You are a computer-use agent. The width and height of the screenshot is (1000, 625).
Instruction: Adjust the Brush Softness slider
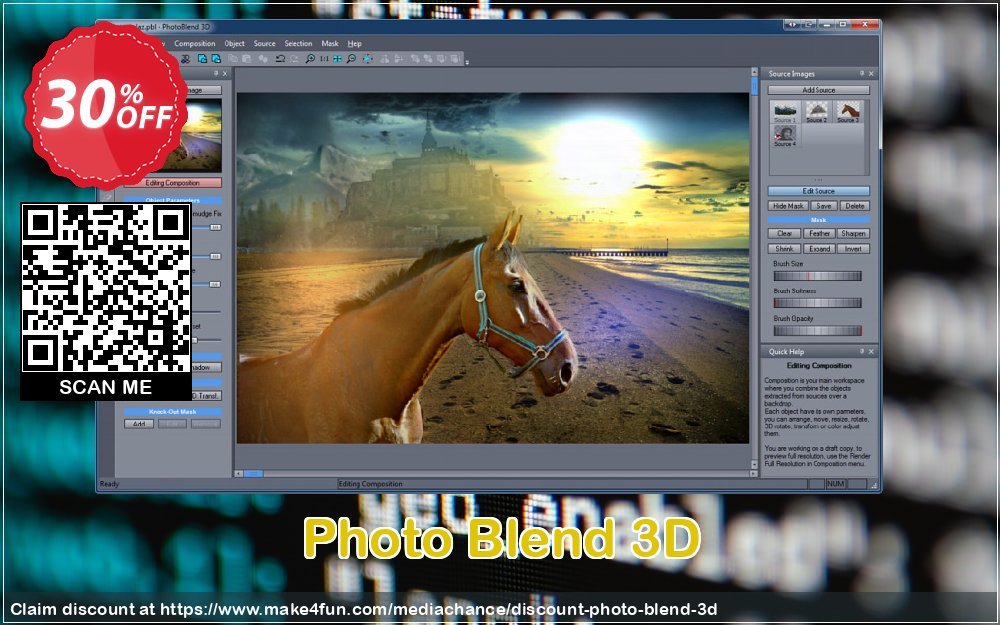point(818,303)
